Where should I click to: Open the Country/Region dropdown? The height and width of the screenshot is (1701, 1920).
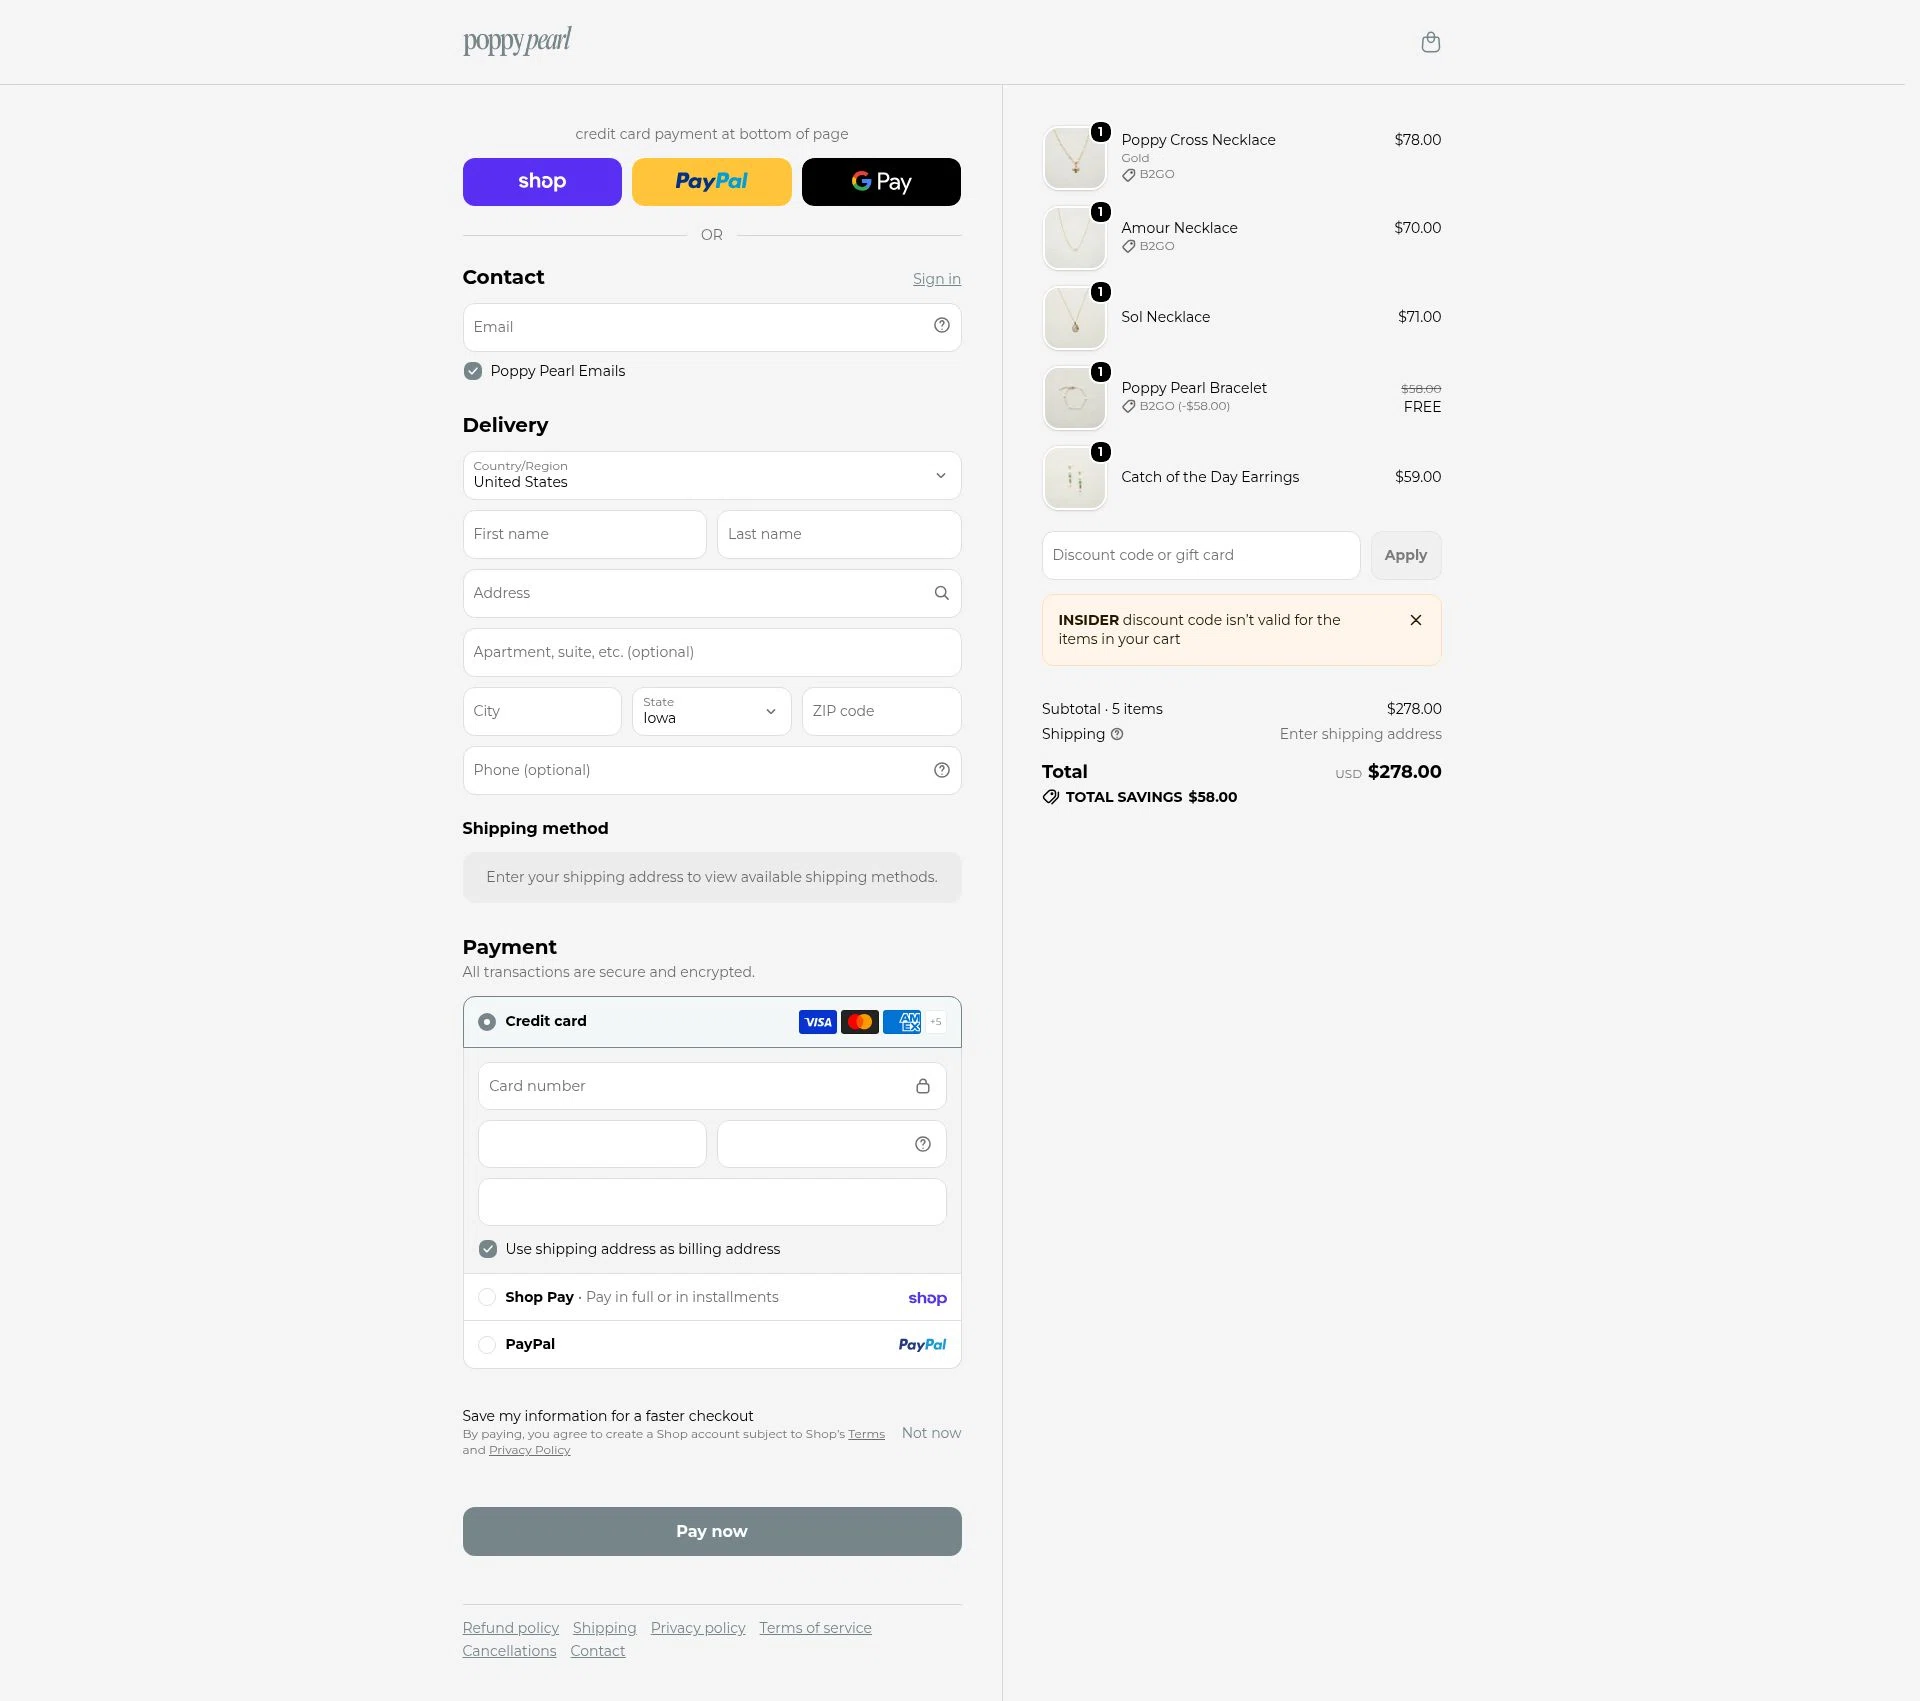click(712, 475)
